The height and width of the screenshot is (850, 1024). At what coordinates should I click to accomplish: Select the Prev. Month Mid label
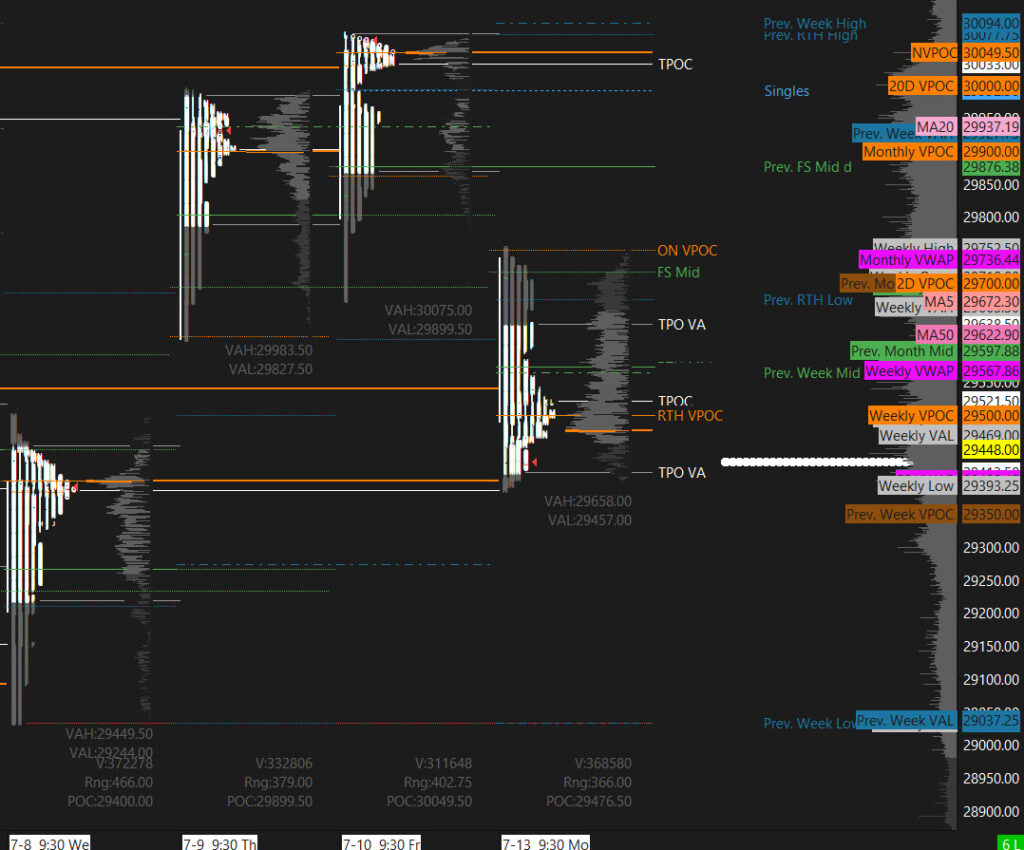pyautogui.click(x=903, y=351)
